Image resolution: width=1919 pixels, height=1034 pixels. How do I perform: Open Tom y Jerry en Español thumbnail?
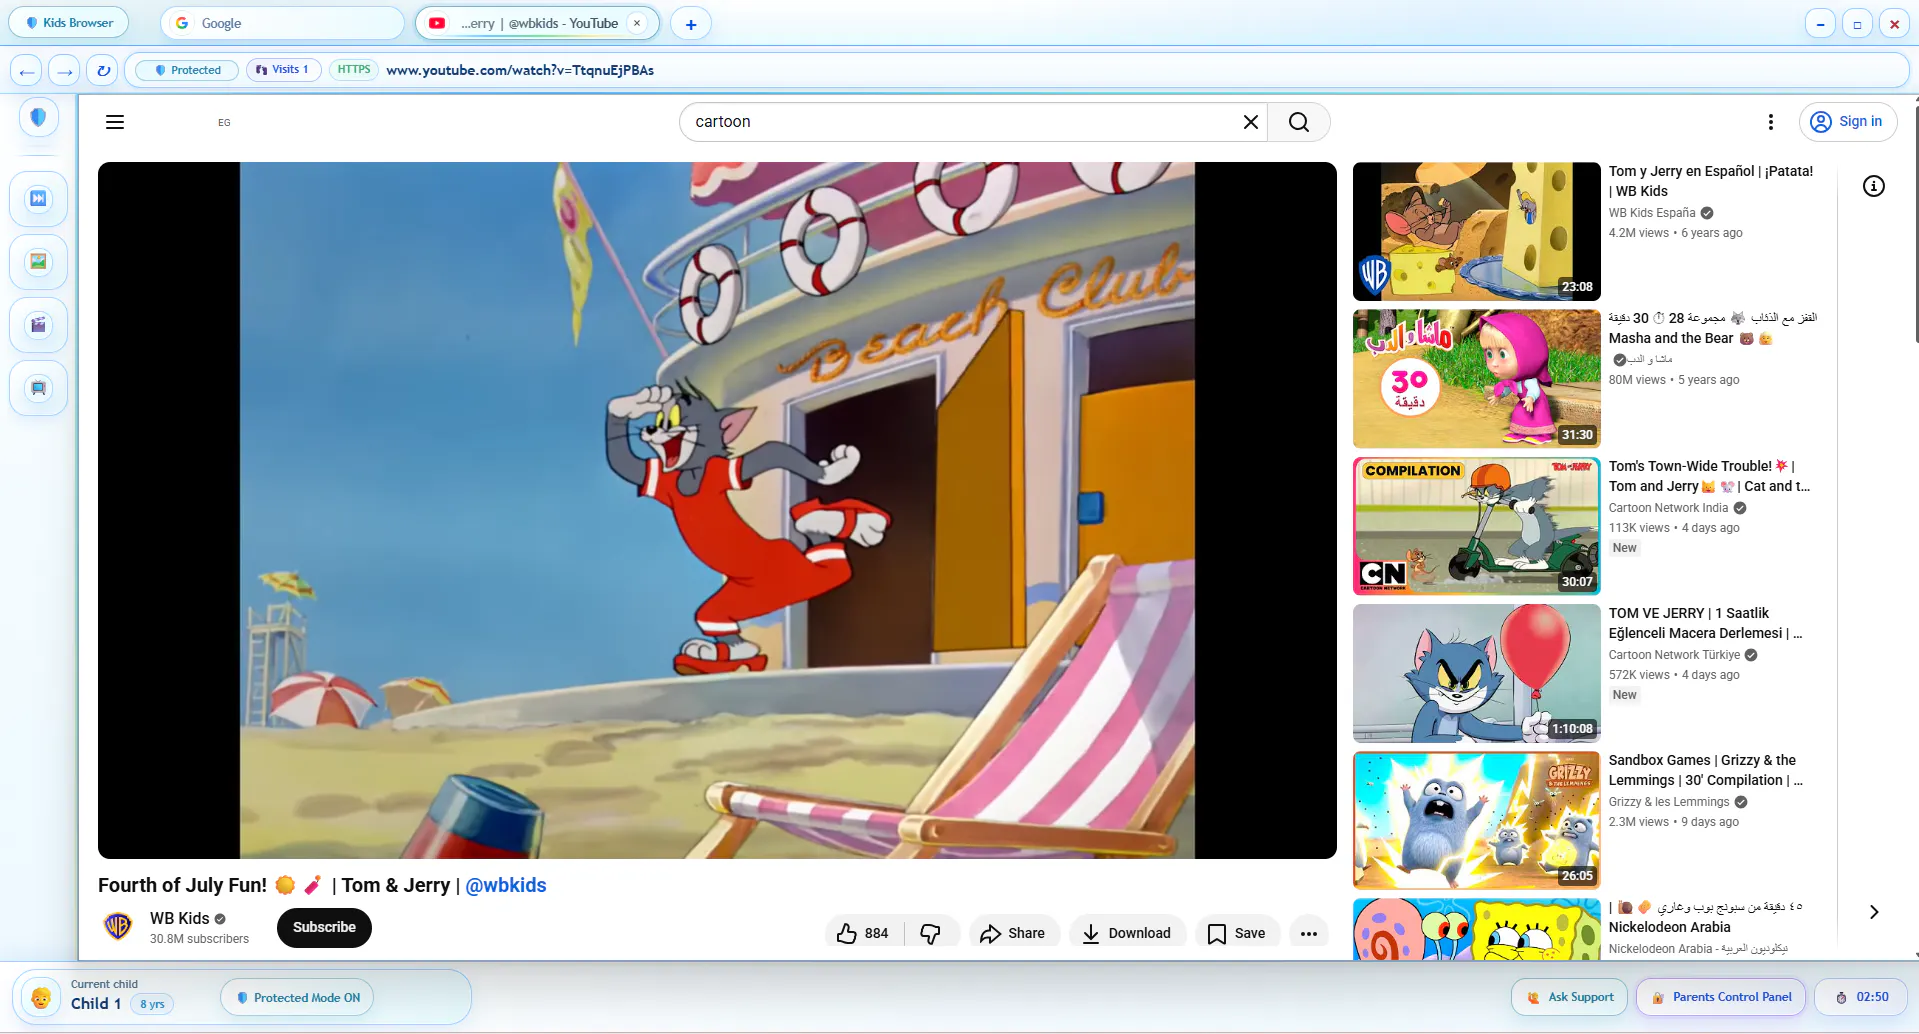coord(1476,232)
